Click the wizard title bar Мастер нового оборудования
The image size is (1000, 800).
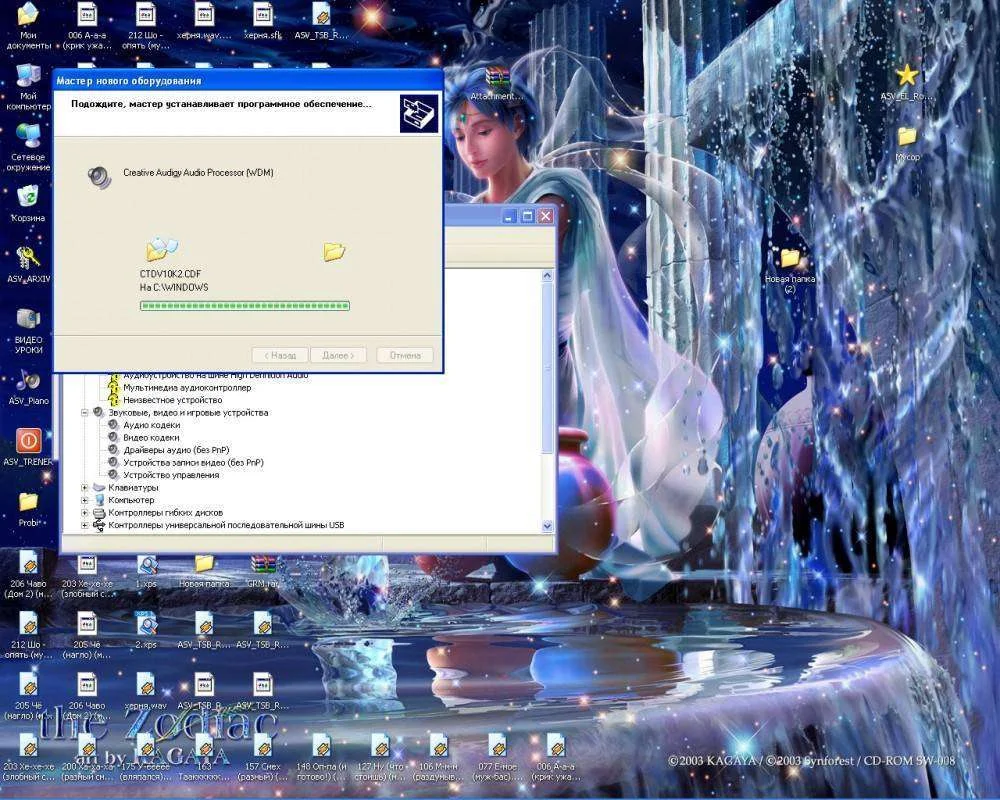pyautogui.click(x=248, y=80)
